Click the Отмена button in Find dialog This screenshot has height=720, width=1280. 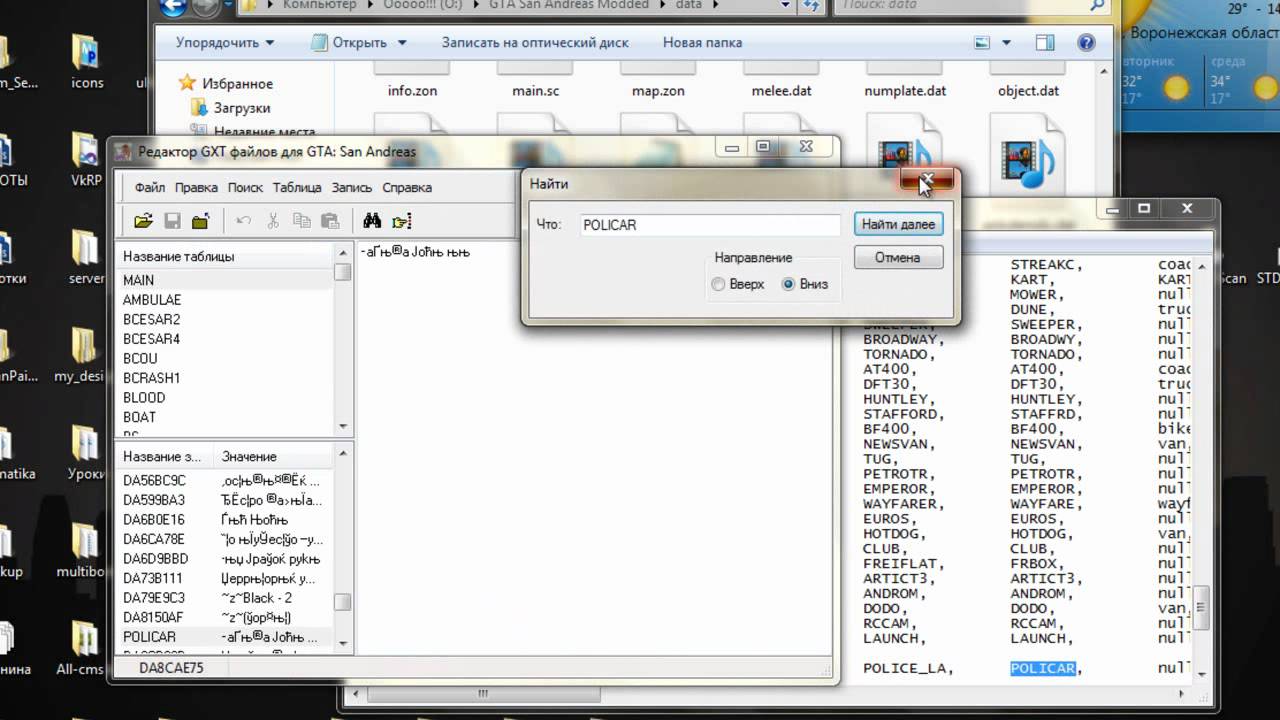(898, 257)
